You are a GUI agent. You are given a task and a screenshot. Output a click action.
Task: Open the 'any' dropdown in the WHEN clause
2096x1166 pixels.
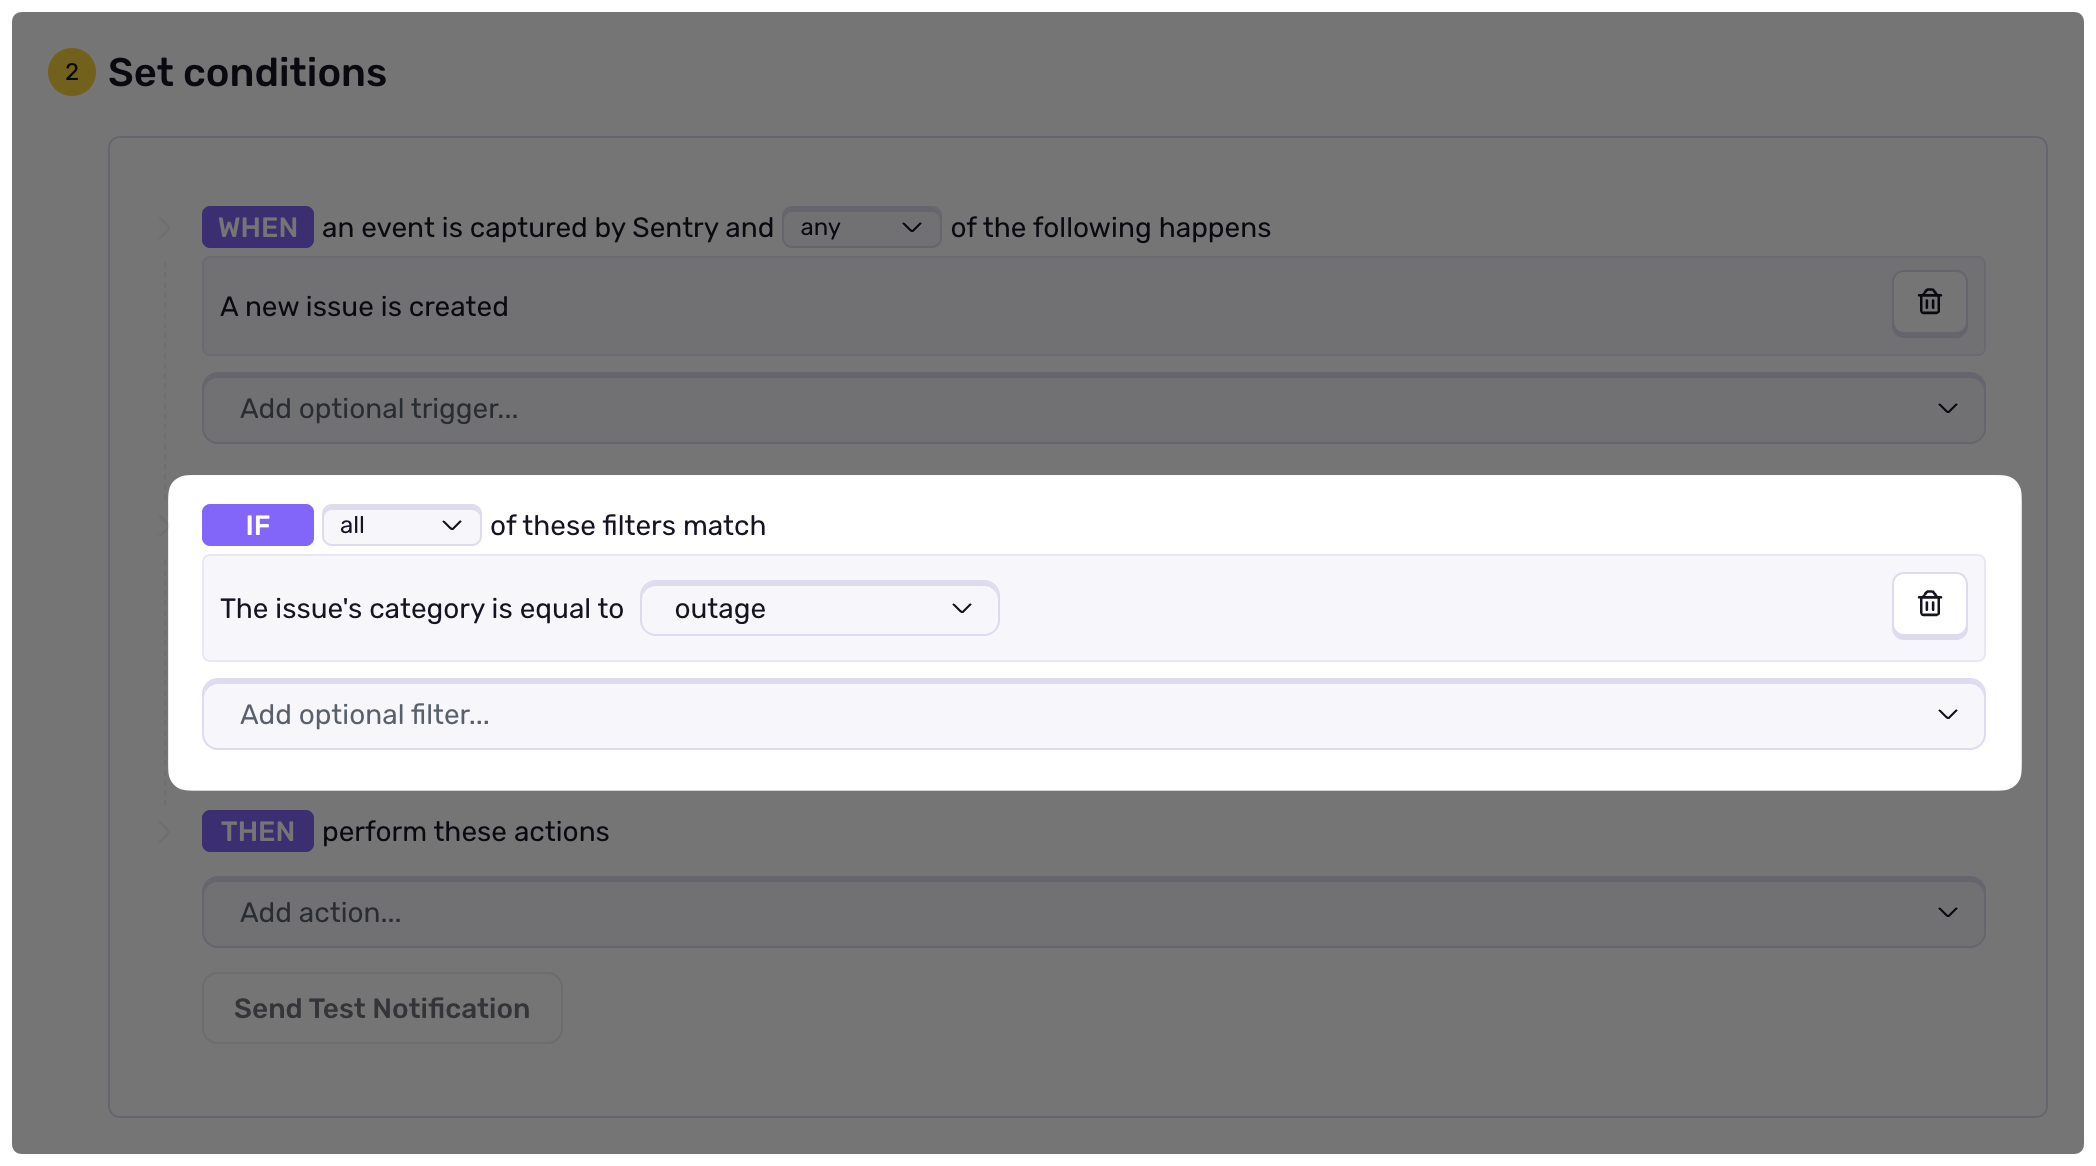pyautogui.click(x=861, y=227)
